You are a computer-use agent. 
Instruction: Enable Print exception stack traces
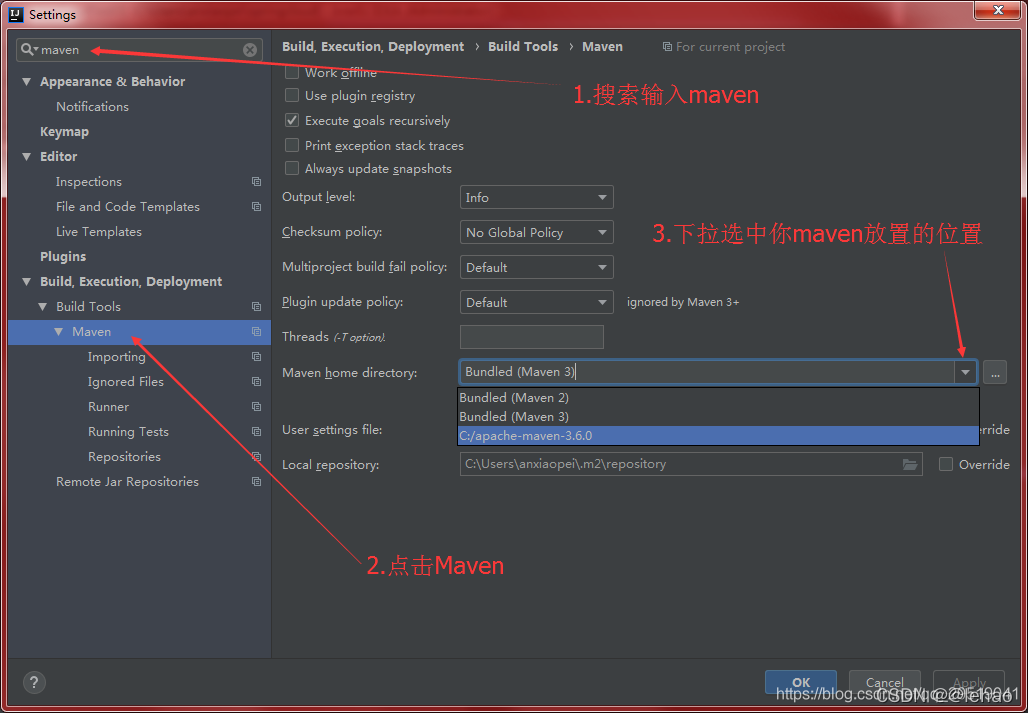click(292, 145)
